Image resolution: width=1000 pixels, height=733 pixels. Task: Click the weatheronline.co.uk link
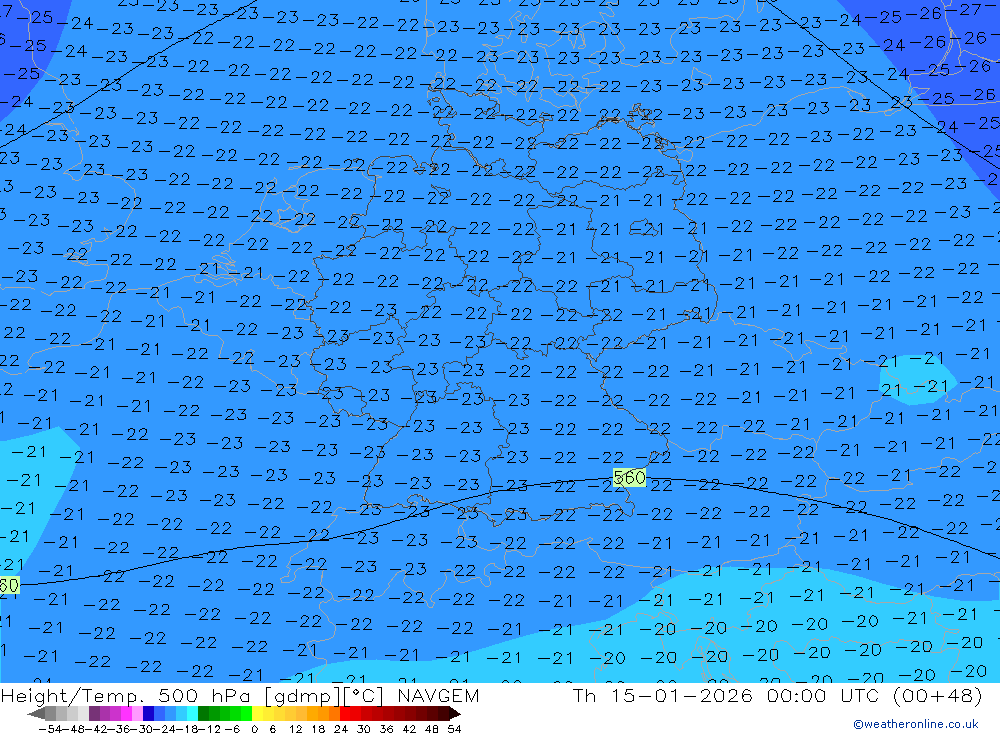point(916,724)
